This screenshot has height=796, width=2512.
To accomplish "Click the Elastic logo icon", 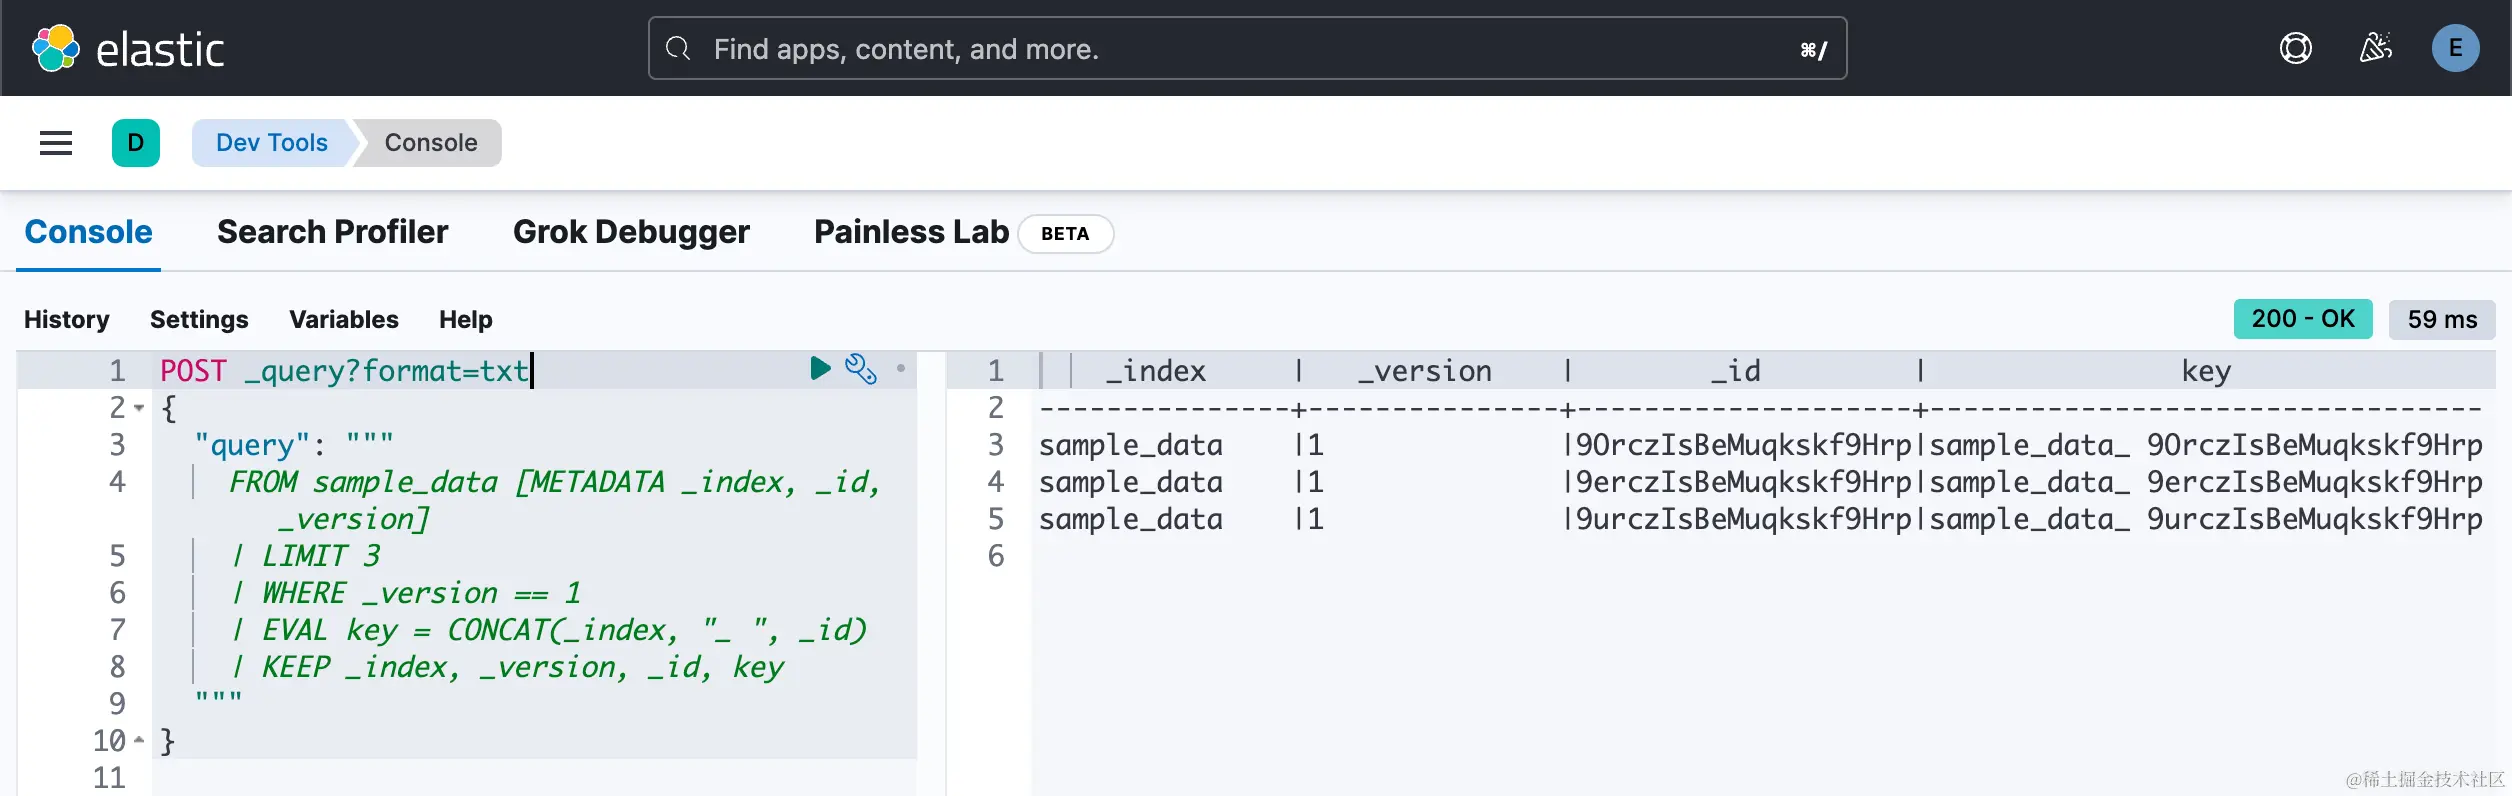I will (56, 48).
